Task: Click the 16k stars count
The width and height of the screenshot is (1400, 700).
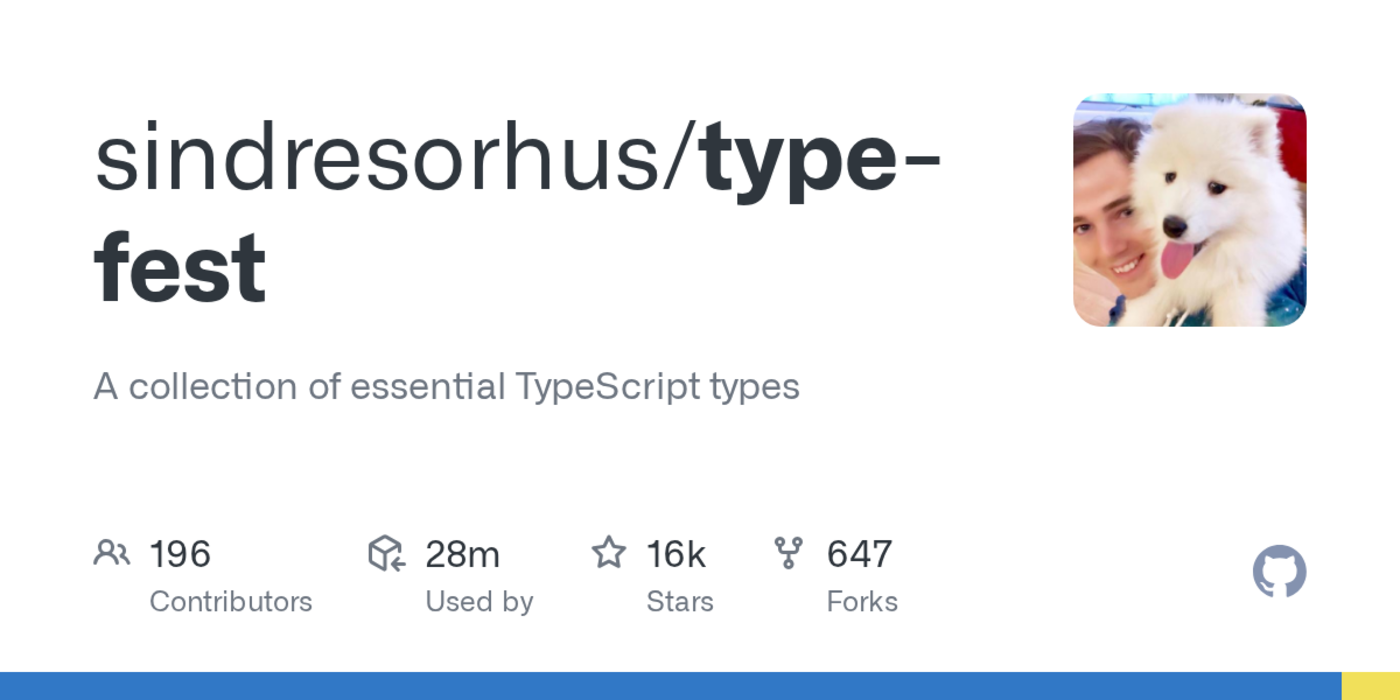Action: click(x=676, y=554)
